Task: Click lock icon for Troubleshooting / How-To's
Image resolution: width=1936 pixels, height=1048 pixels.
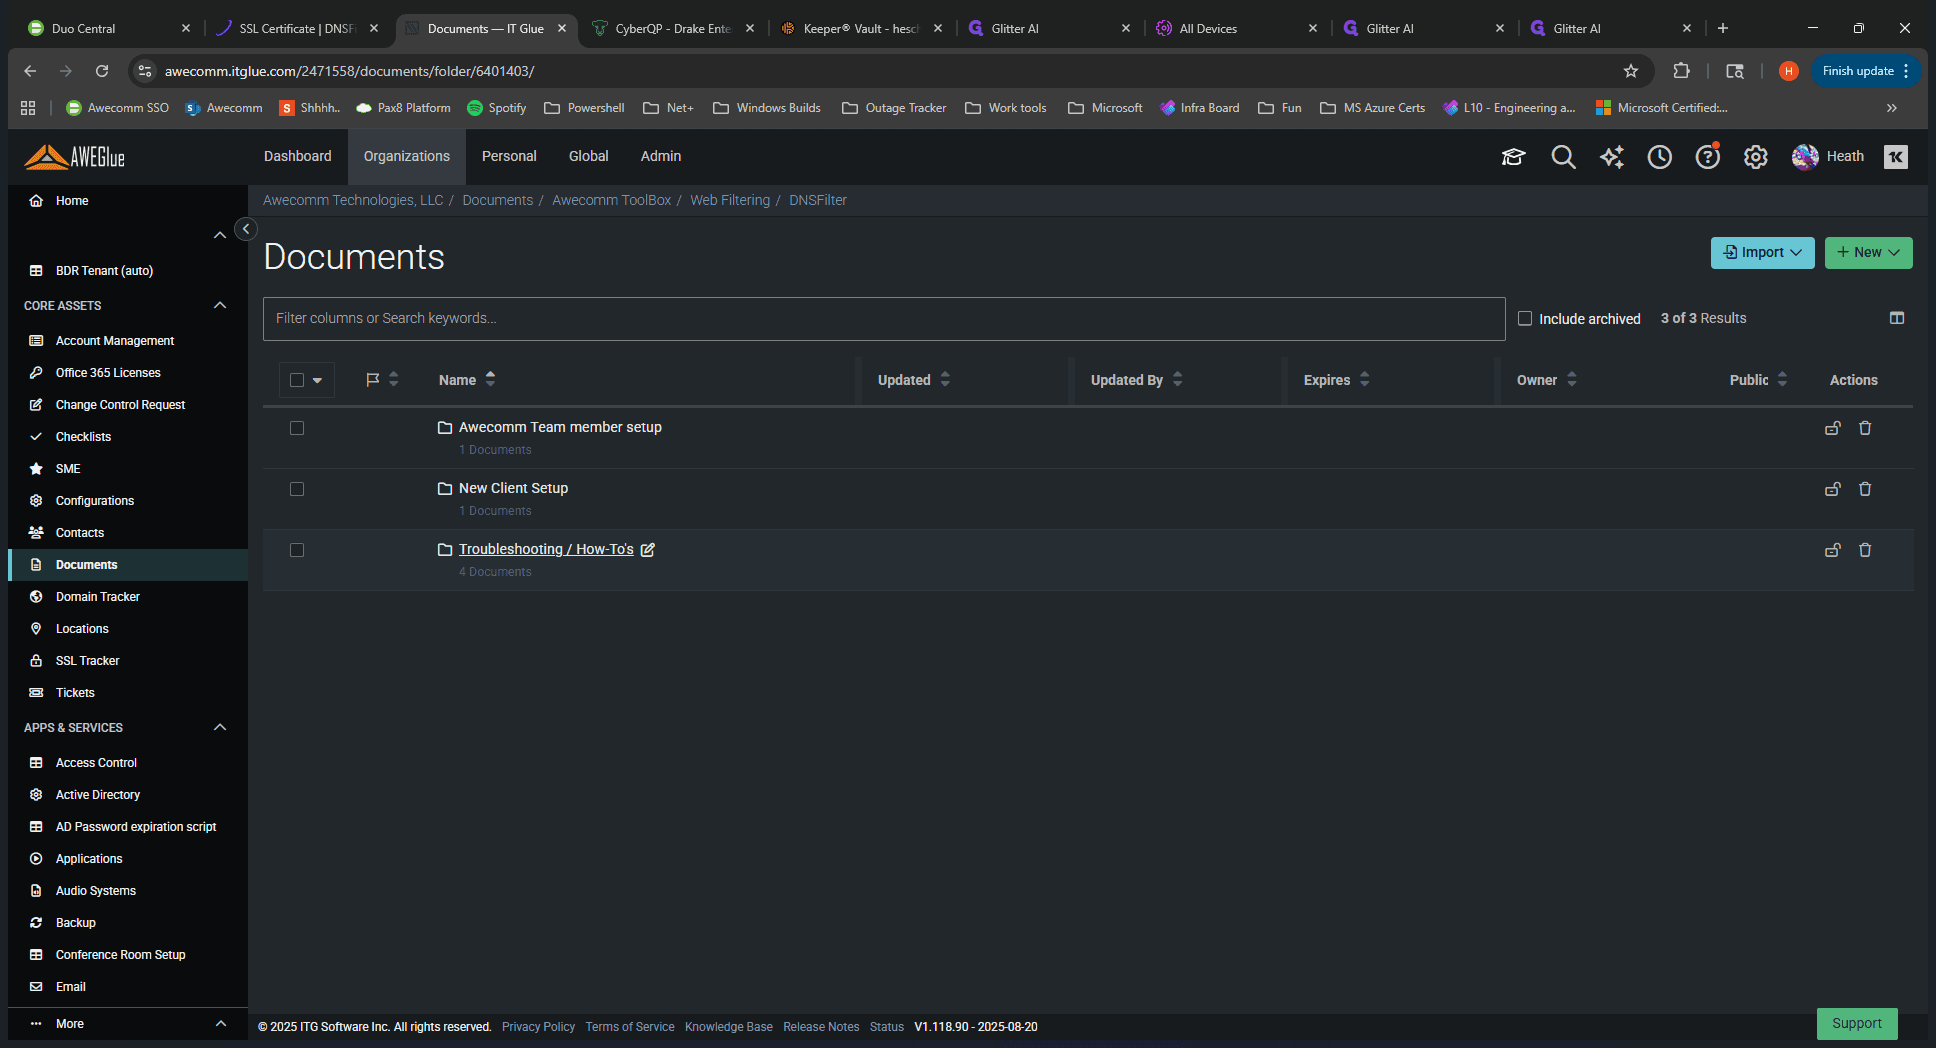Action: coord(1833,550)
